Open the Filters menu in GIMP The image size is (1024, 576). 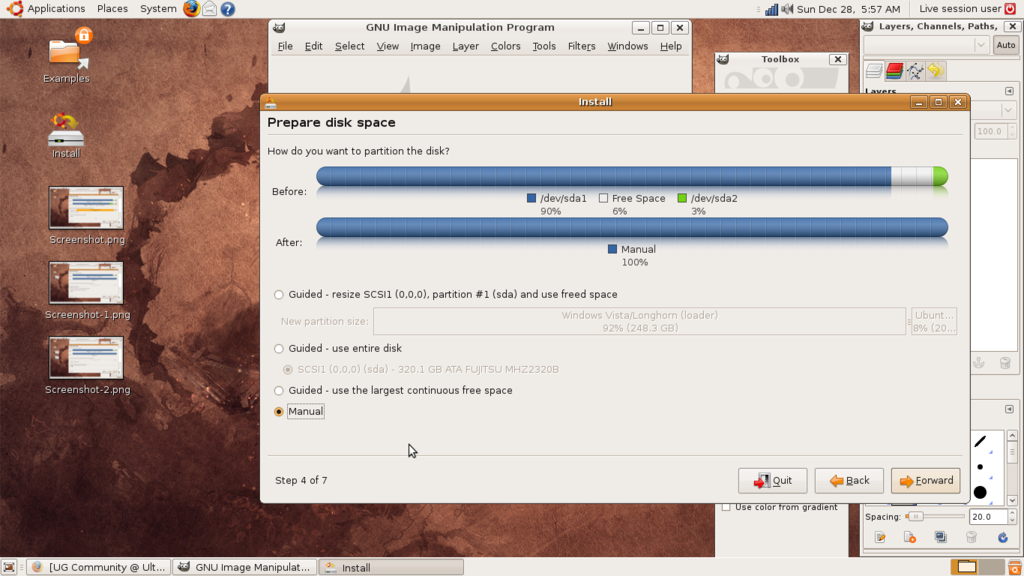click(581, 46)
